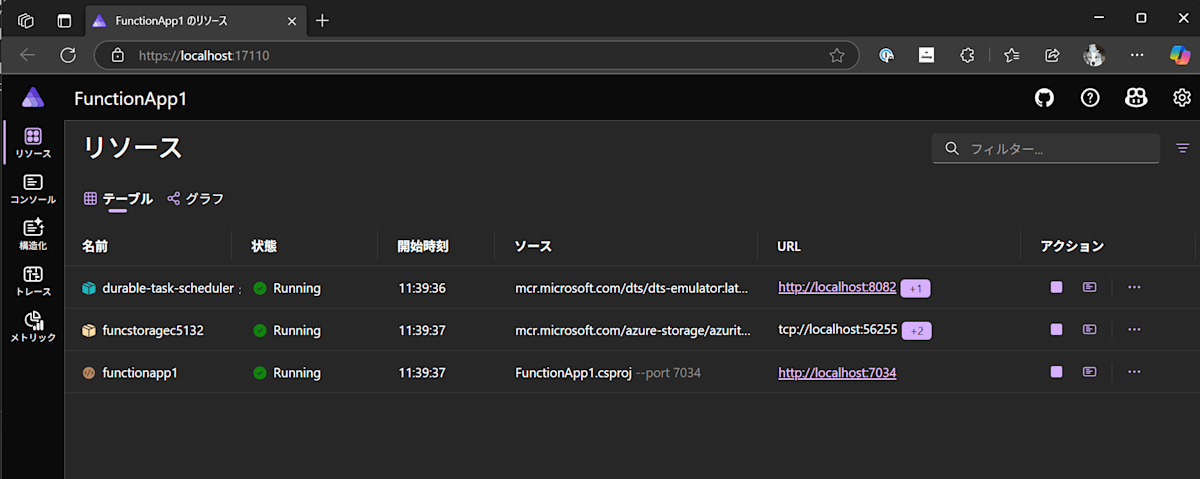Open a new browser tab
Screen dimensions: 1200x479
point(322,20)
